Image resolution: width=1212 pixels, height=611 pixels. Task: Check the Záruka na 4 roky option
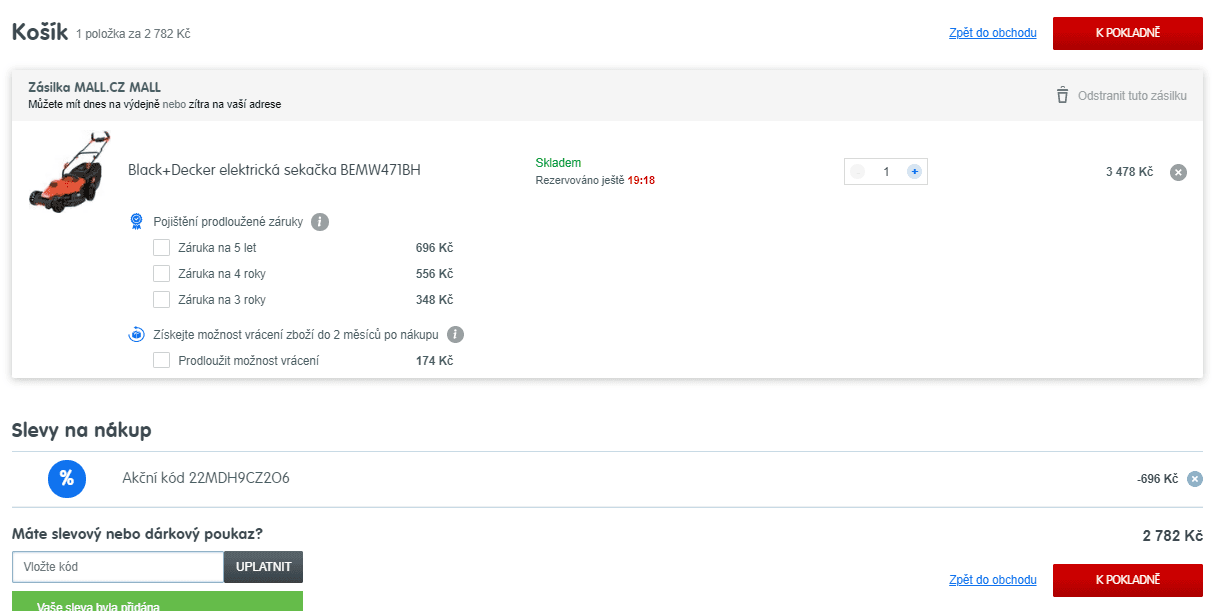click(x=161, y=273)
